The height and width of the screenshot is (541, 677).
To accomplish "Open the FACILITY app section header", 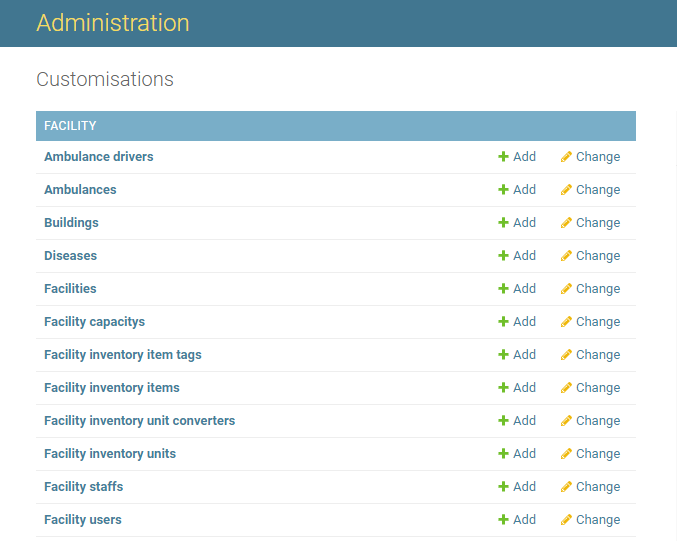I will tap(70, 126).
